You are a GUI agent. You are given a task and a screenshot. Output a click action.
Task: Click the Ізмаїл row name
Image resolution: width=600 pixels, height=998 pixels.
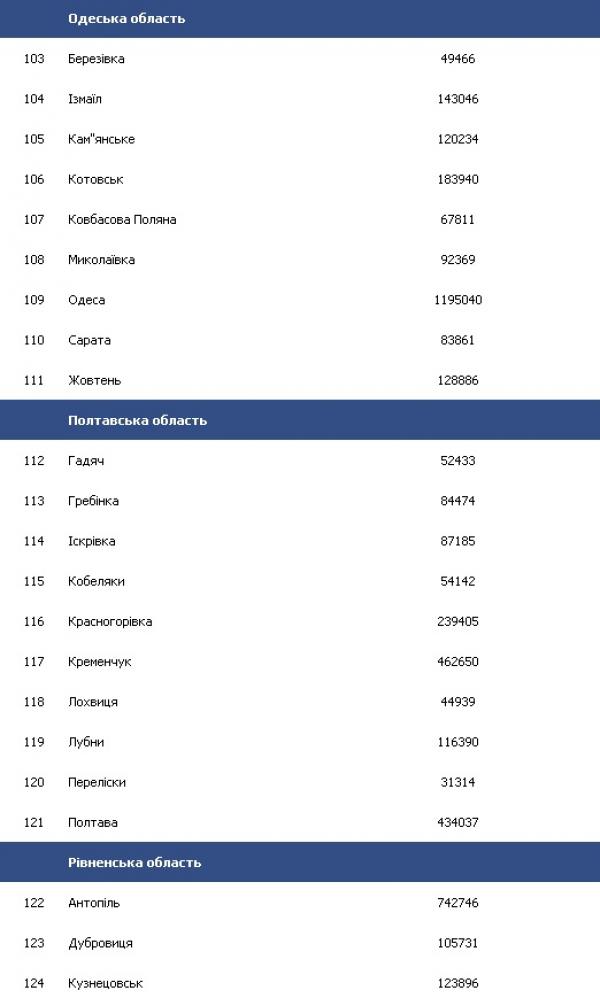pos(85,99)
